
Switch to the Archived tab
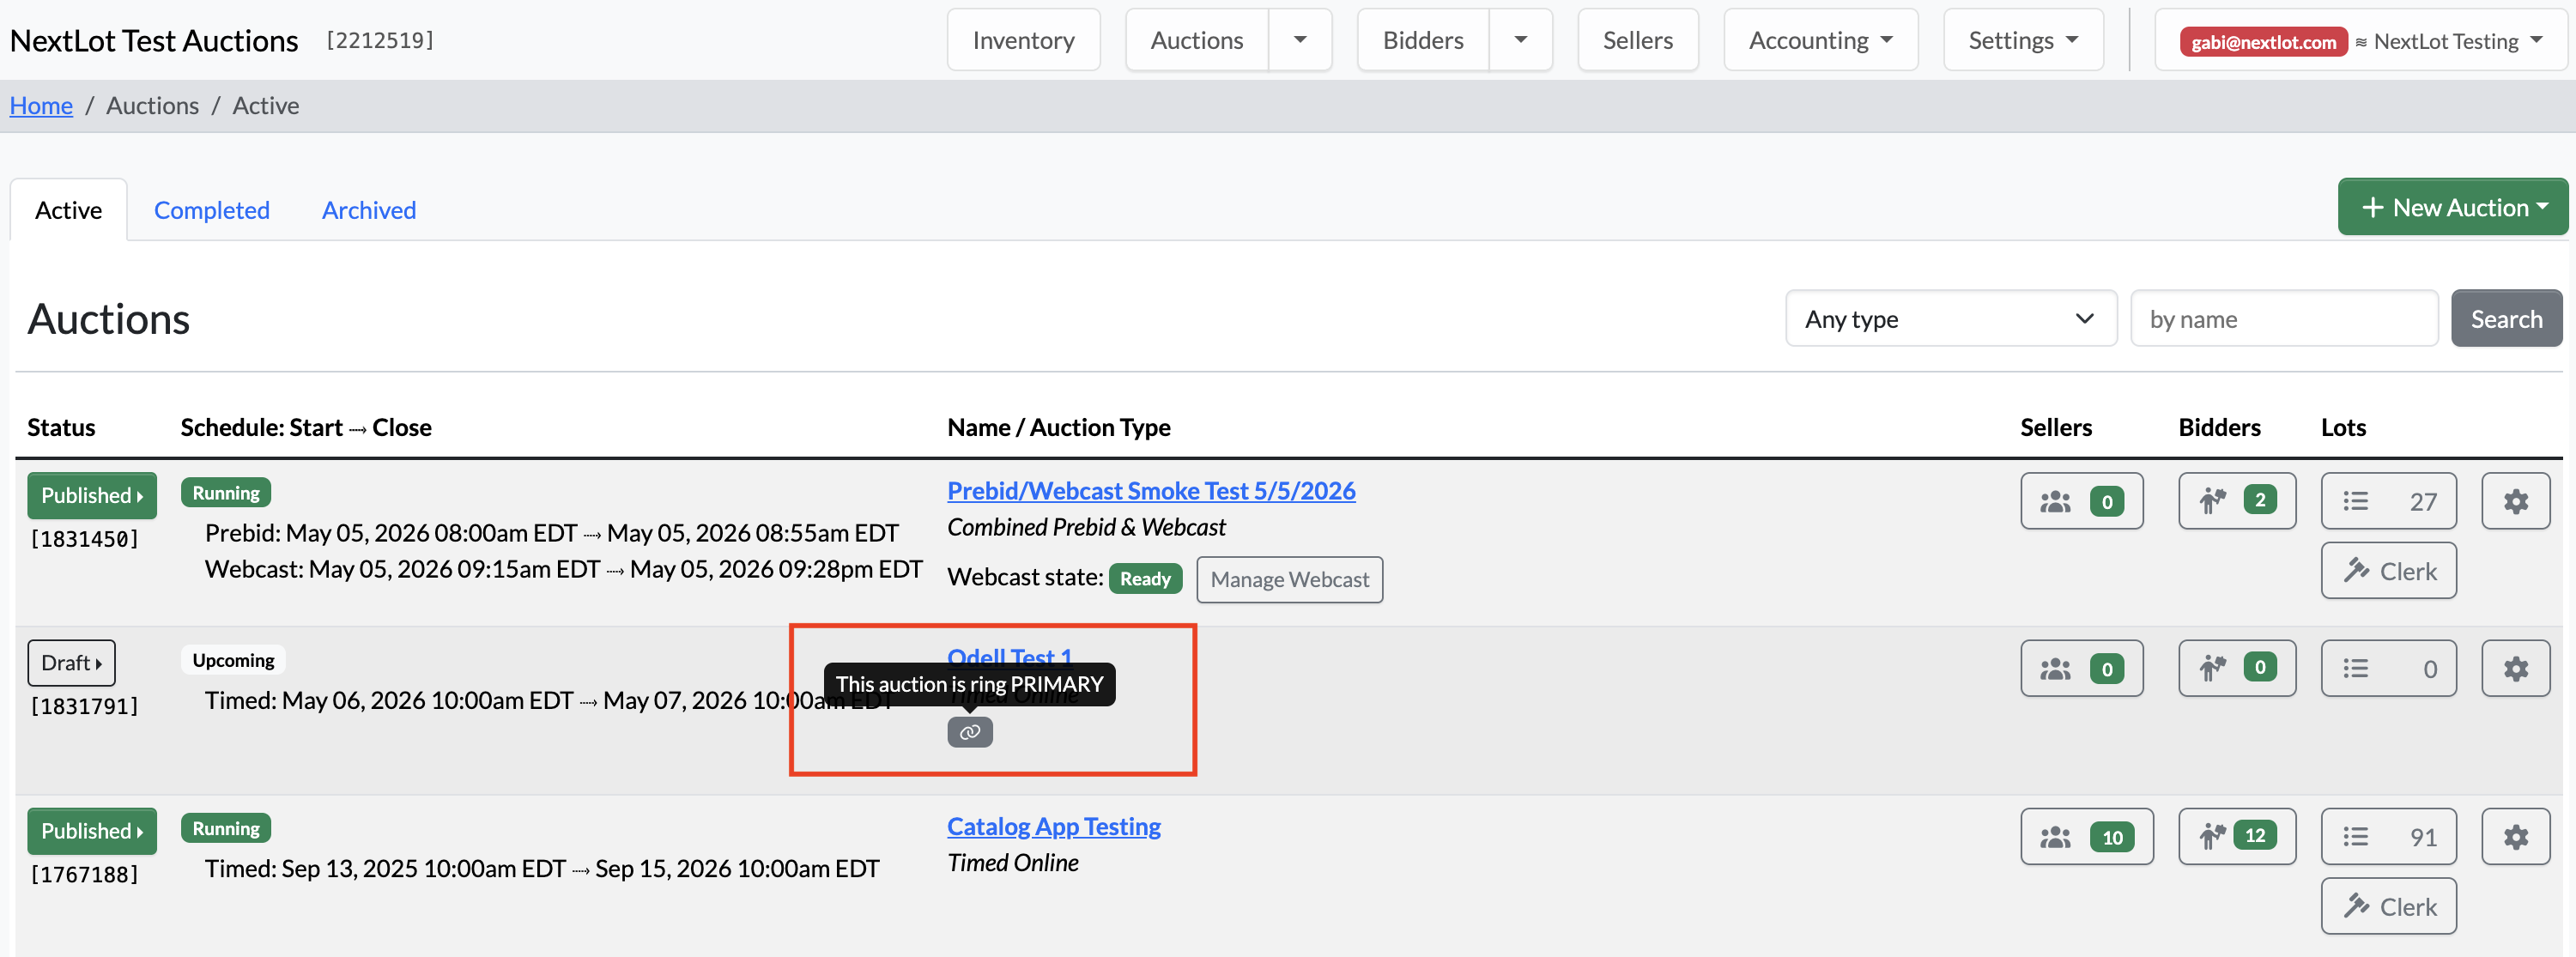point(369,210)
